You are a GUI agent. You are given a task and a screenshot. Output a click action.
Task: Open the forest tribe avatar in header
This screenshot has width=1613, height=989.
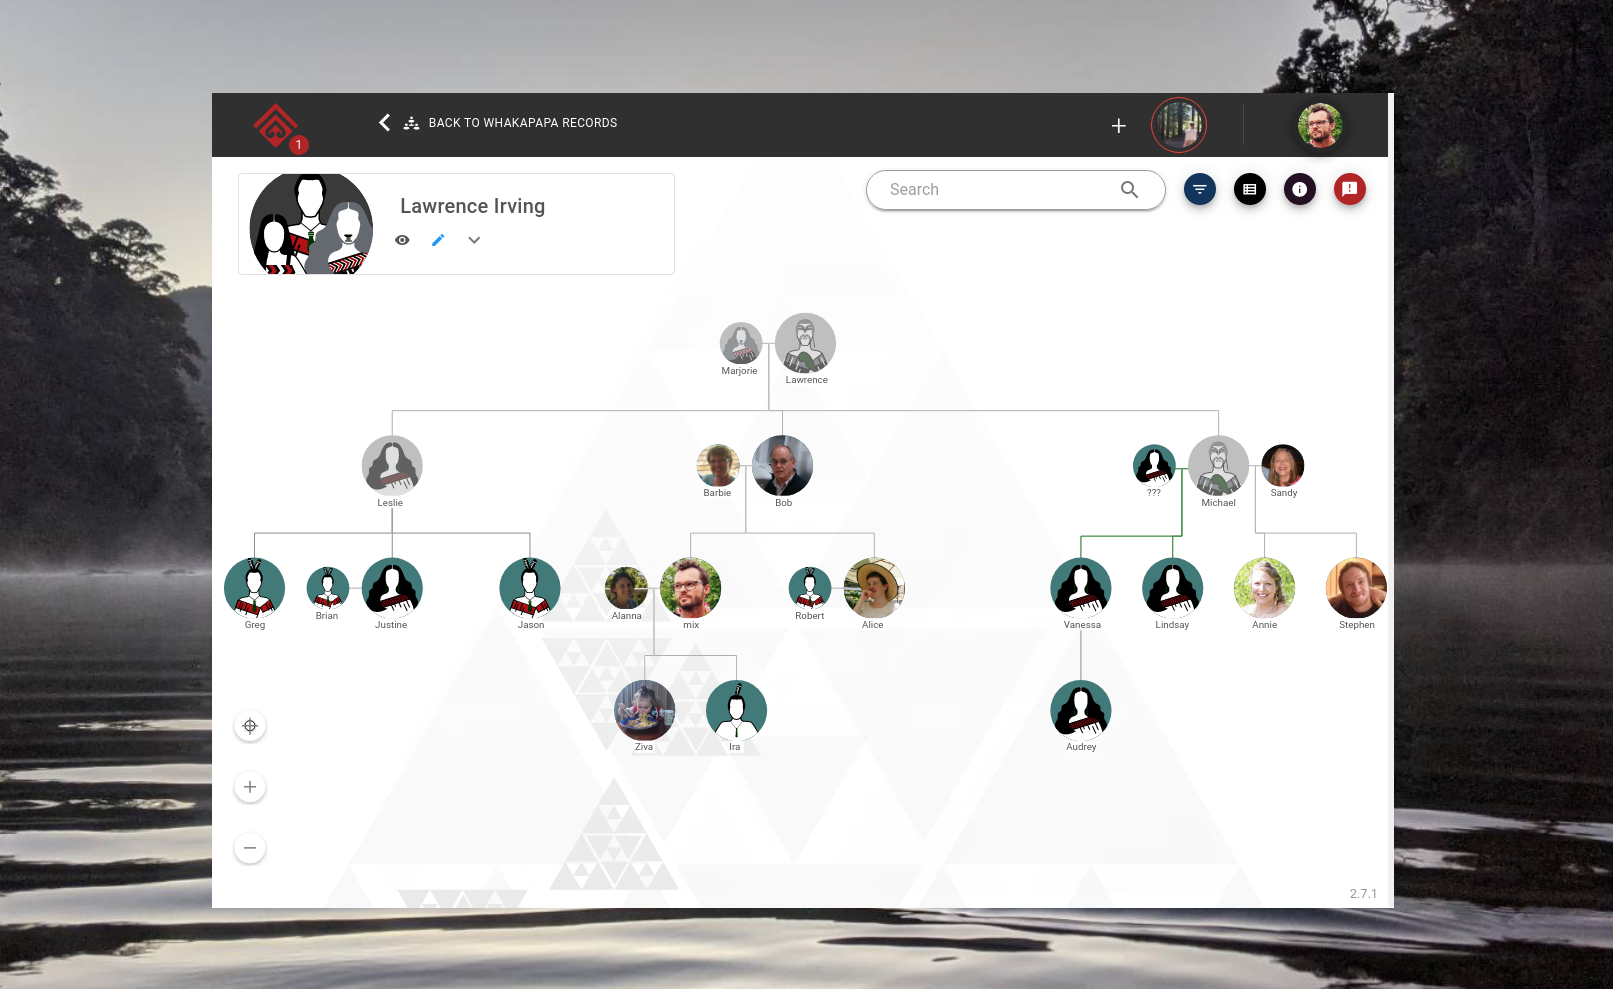coord(1179,125)
